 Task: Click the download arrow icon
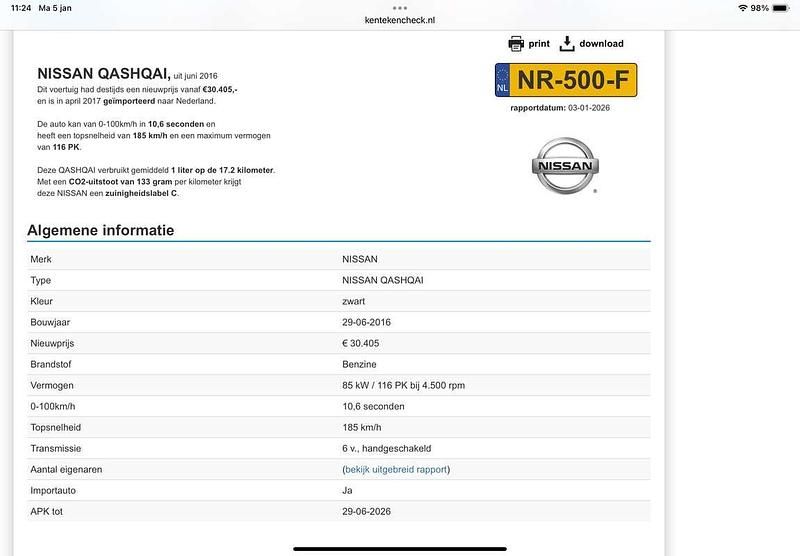[x=567, y=43]
